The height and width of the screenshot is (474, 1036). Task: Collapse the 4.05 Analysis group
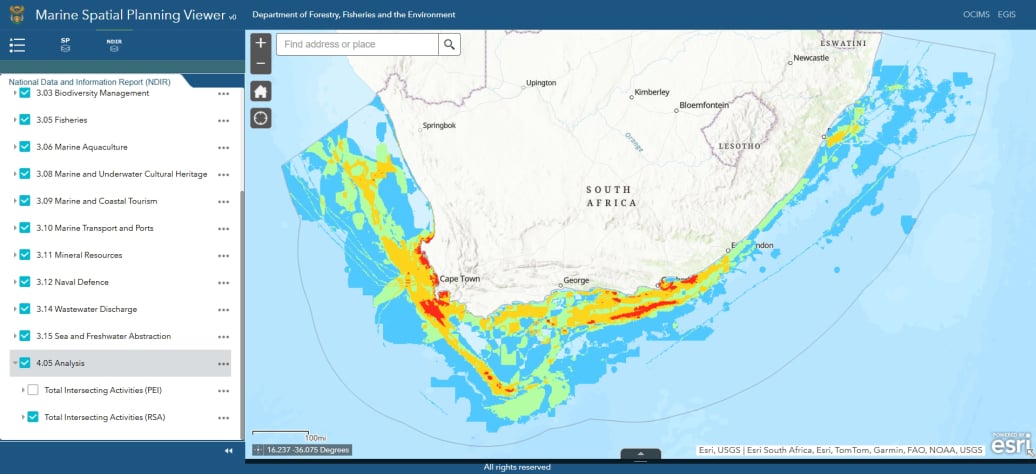(15, 363)
